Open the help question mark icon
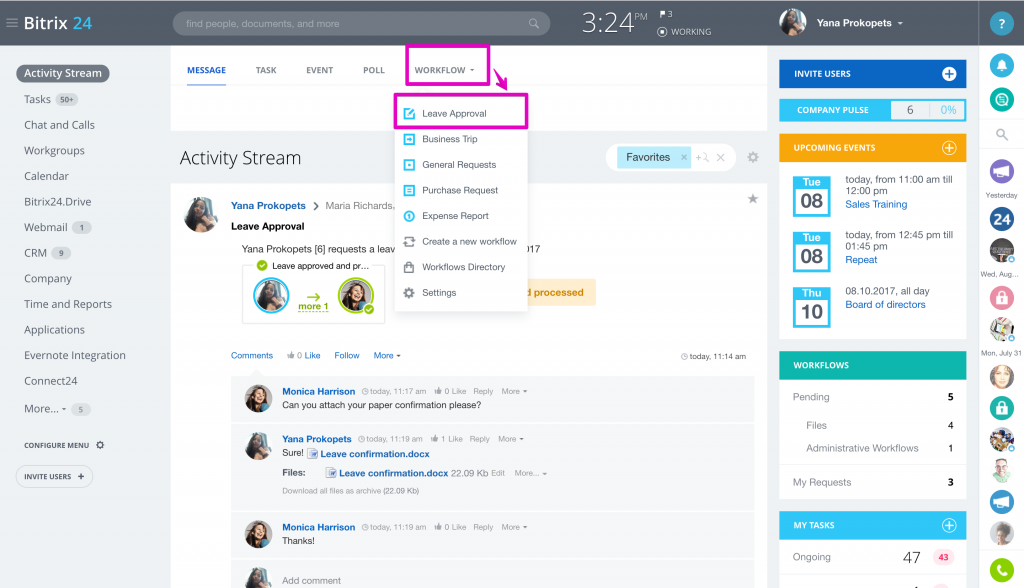The height and width of the screenshot is (588, 1024). (1001, 24)
